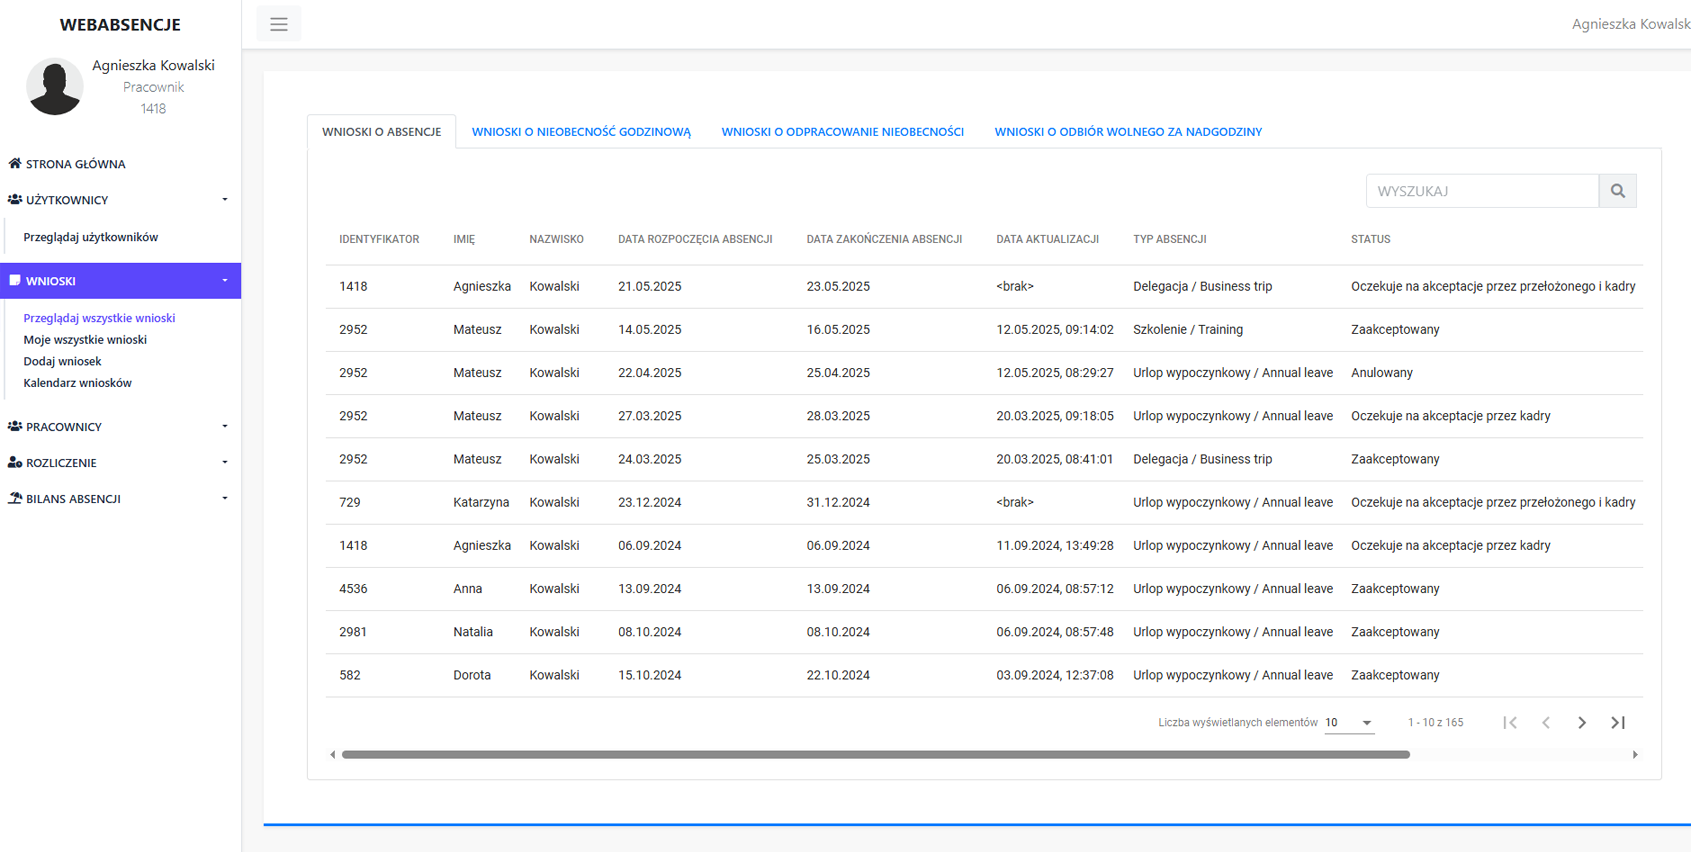
Task: Click start date 21.05.2025 cell
Action: 650,287
